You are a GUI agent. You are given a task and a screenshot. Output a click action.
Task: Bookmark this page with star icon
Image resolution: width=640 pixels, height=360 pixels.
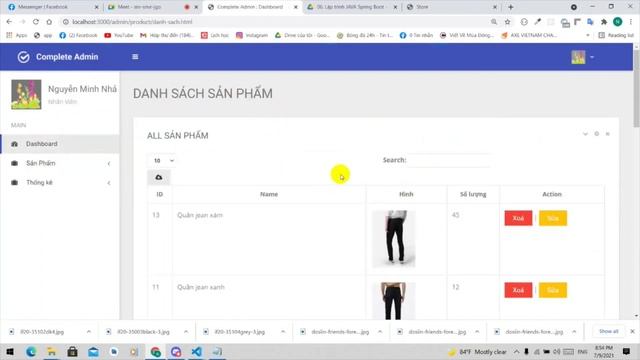point(507,22)
